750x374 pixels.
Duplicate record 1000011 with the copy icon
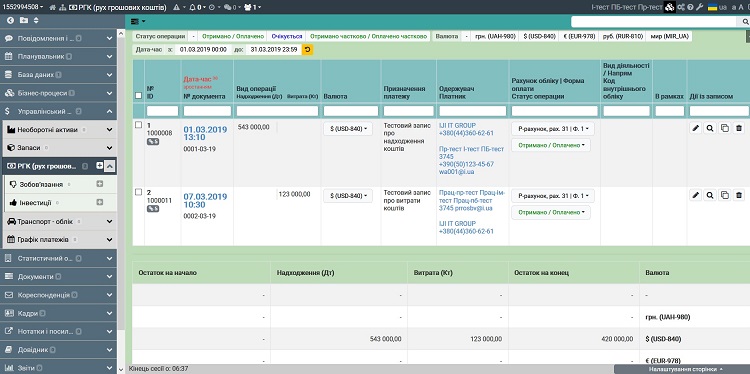(x=725, y=195)
